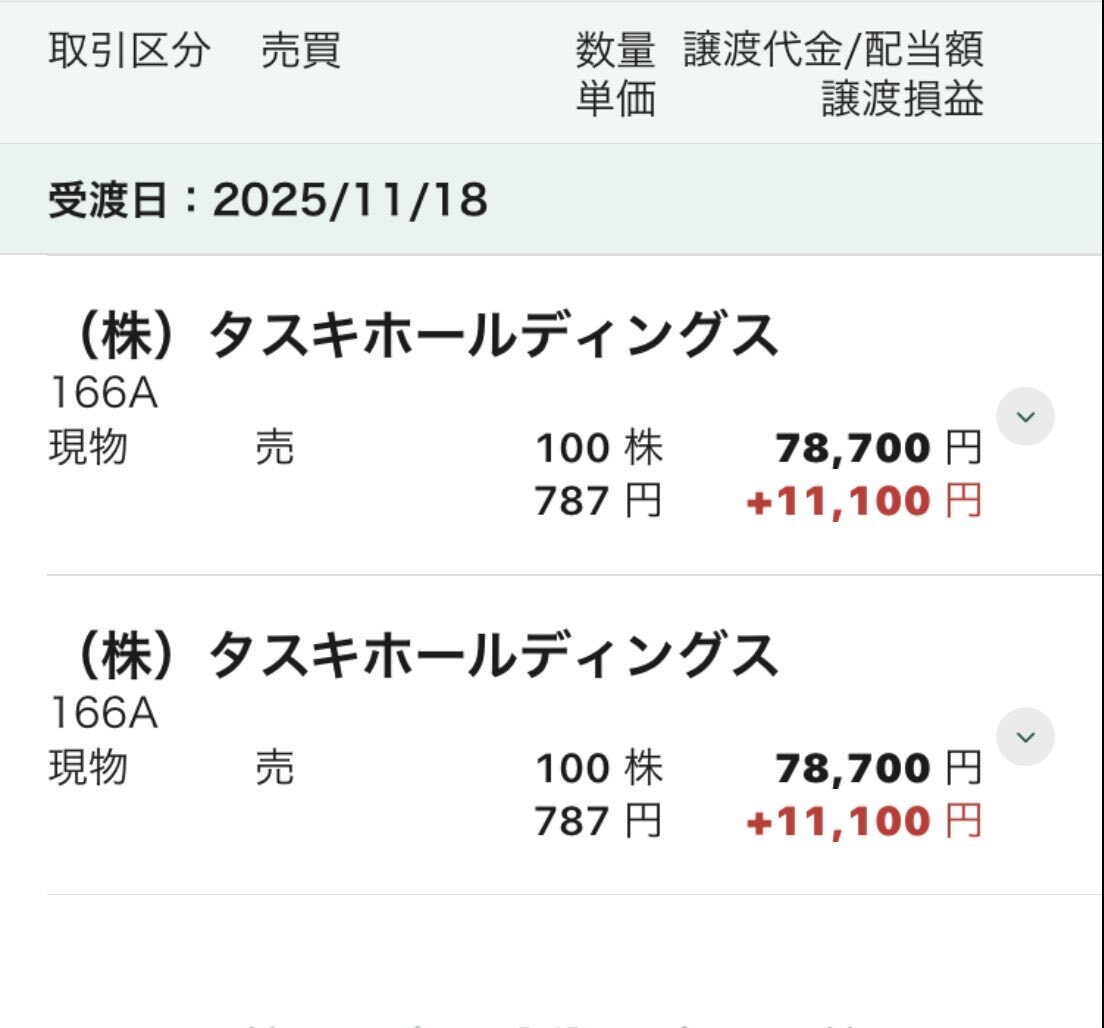Click the 数量 column header
1104x1028 pixels.
[615, 49]
